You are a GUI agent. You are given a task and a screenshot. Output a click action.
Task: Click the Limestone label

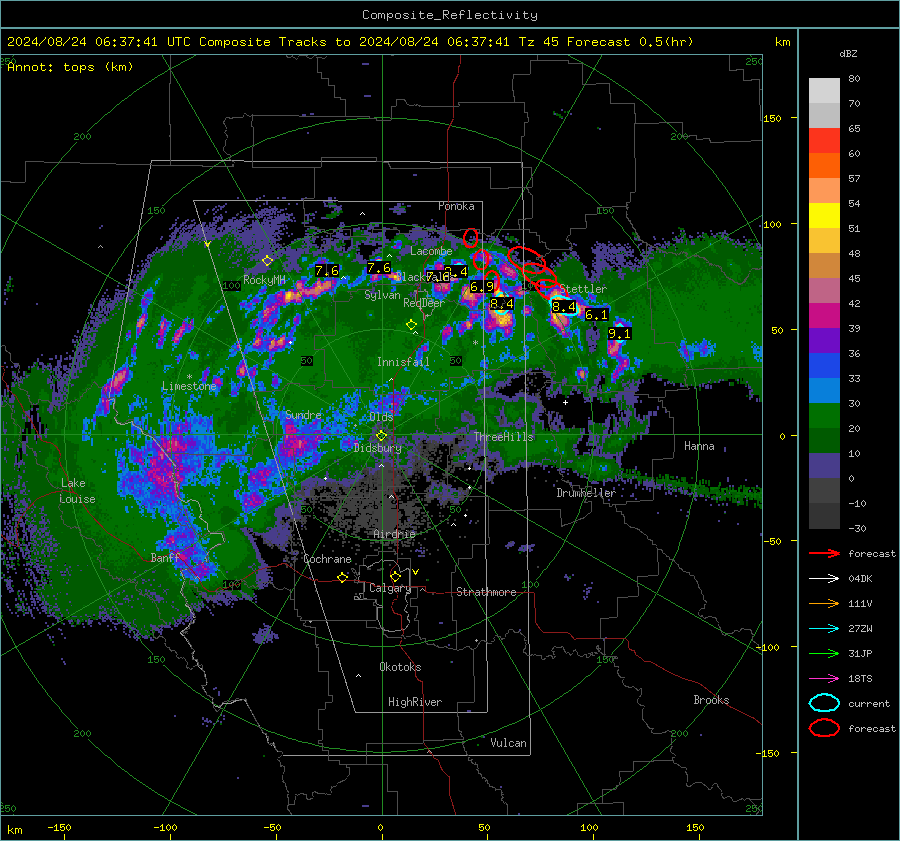[189, 386]
